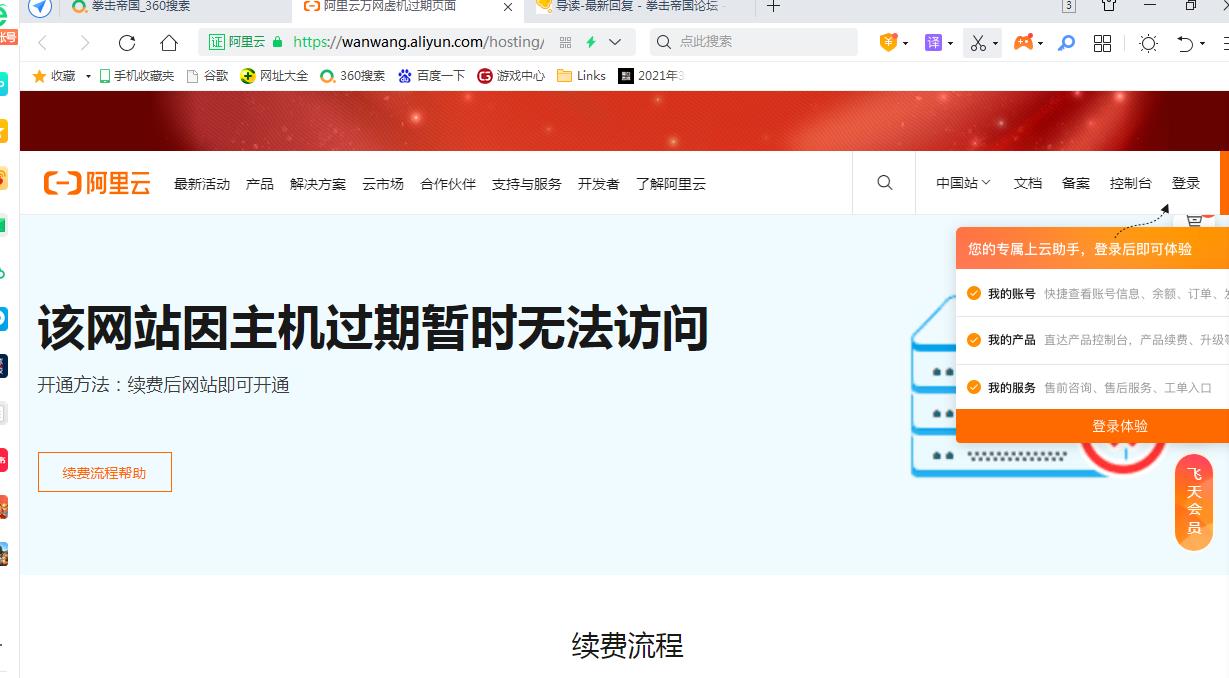Screen dimensions: 1229x678
Task: Open the 游戏中心 bookmark
Action: point(511,76)
